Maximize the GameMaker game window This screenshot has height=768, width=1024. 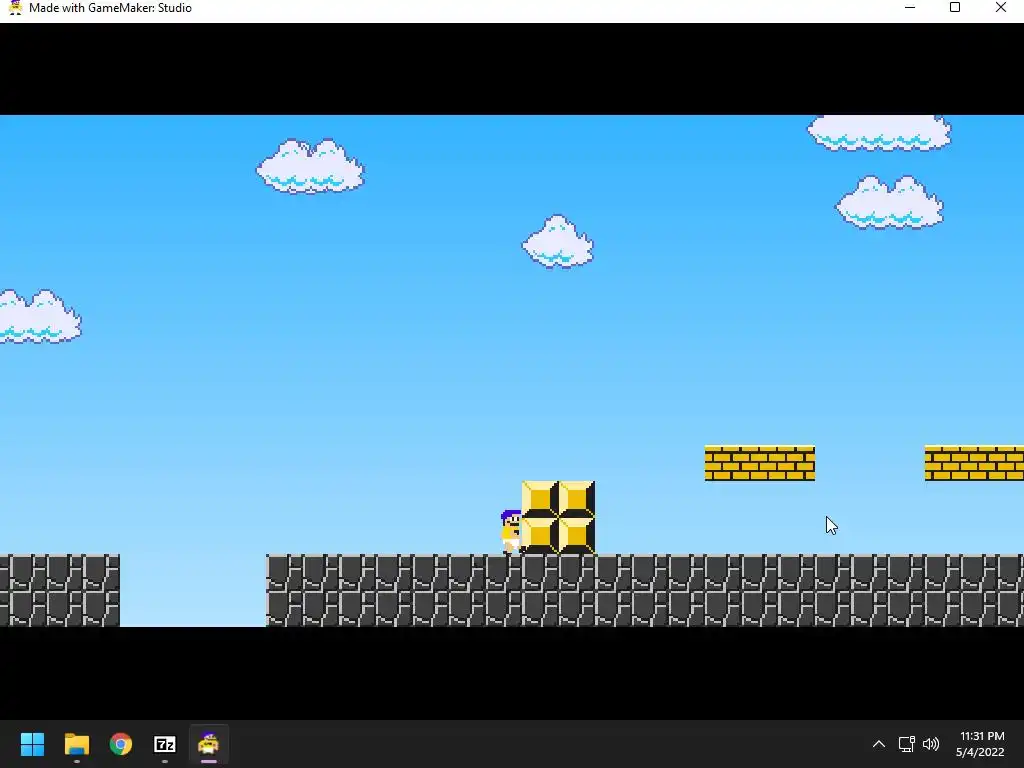955,8
